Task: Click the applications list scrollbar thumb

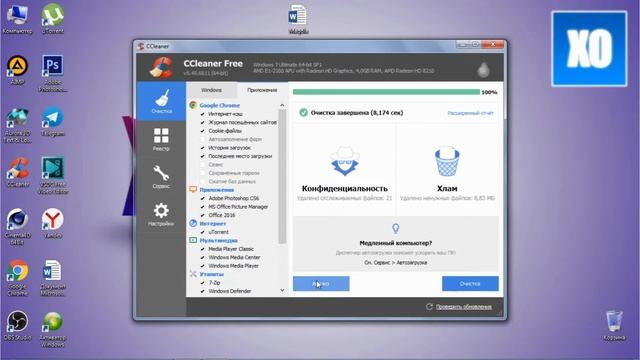Action: click(x=282, y=176)
